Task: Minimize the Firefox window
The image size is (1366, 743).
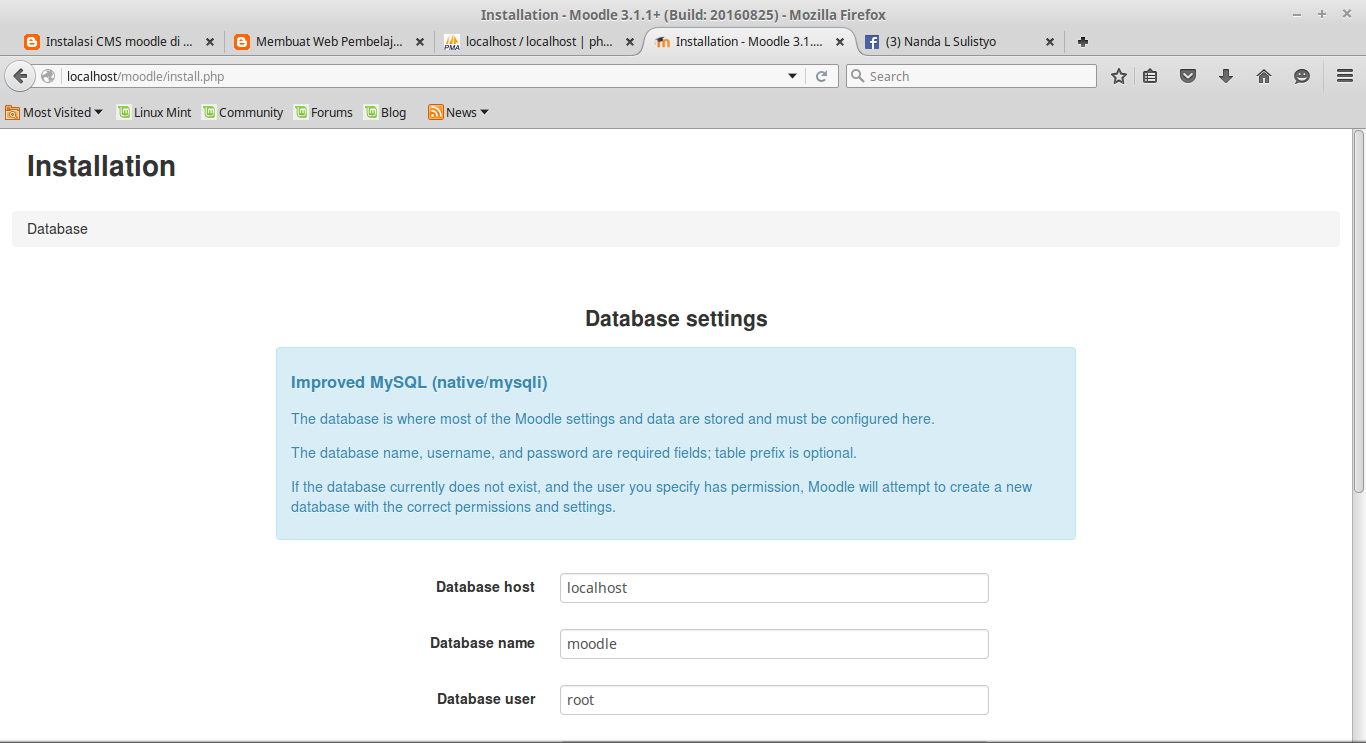Action: click(x=1297, y=14)
